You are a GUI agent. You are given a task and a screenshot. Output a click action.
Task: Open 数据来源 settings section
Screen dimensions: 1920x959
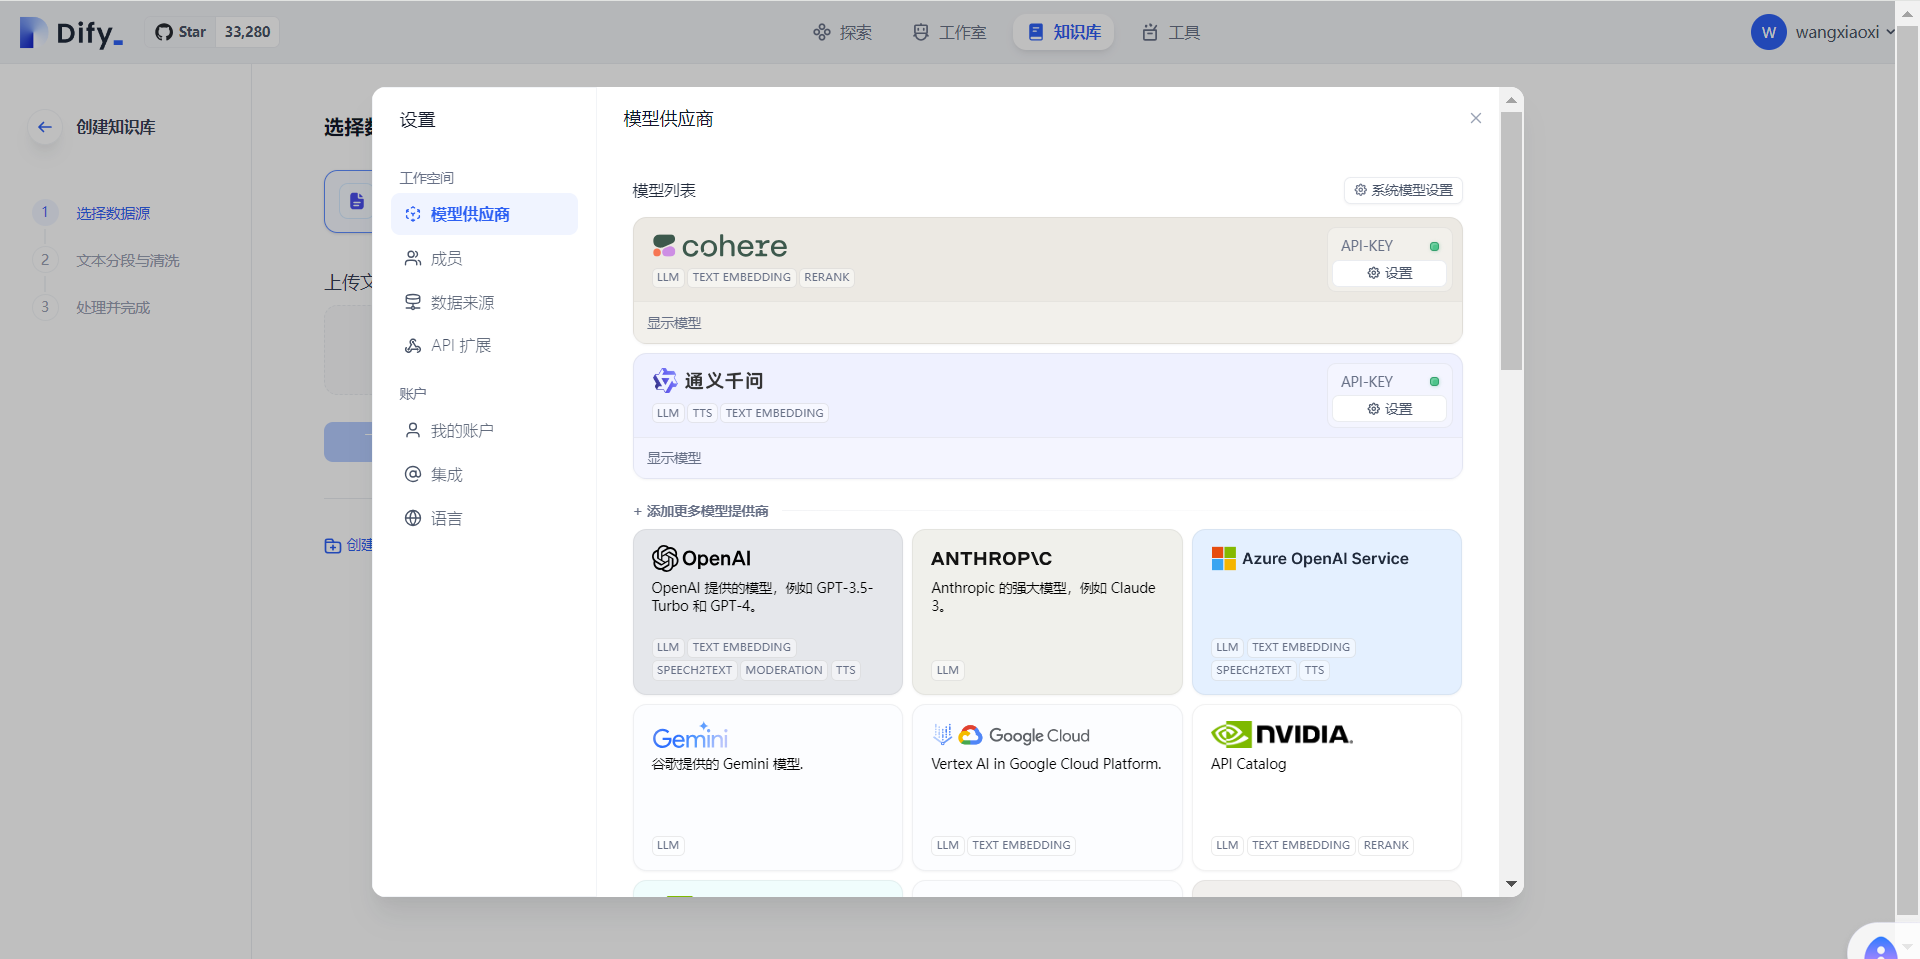(484, 302)
